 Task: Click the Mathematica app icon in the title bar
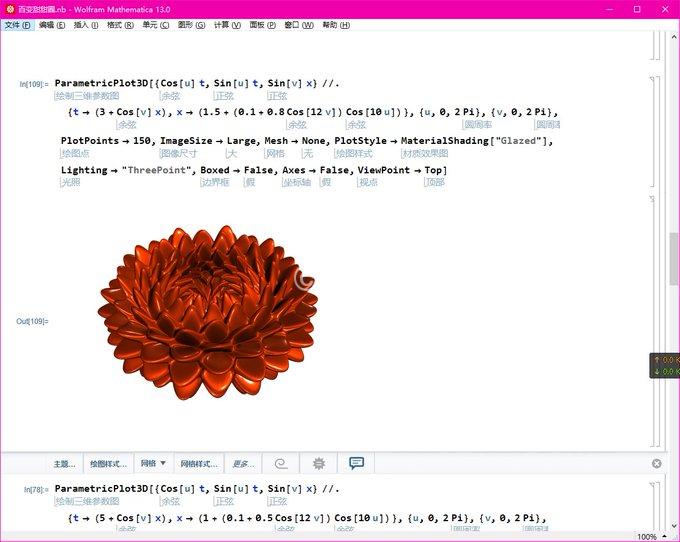click(9, 8)
